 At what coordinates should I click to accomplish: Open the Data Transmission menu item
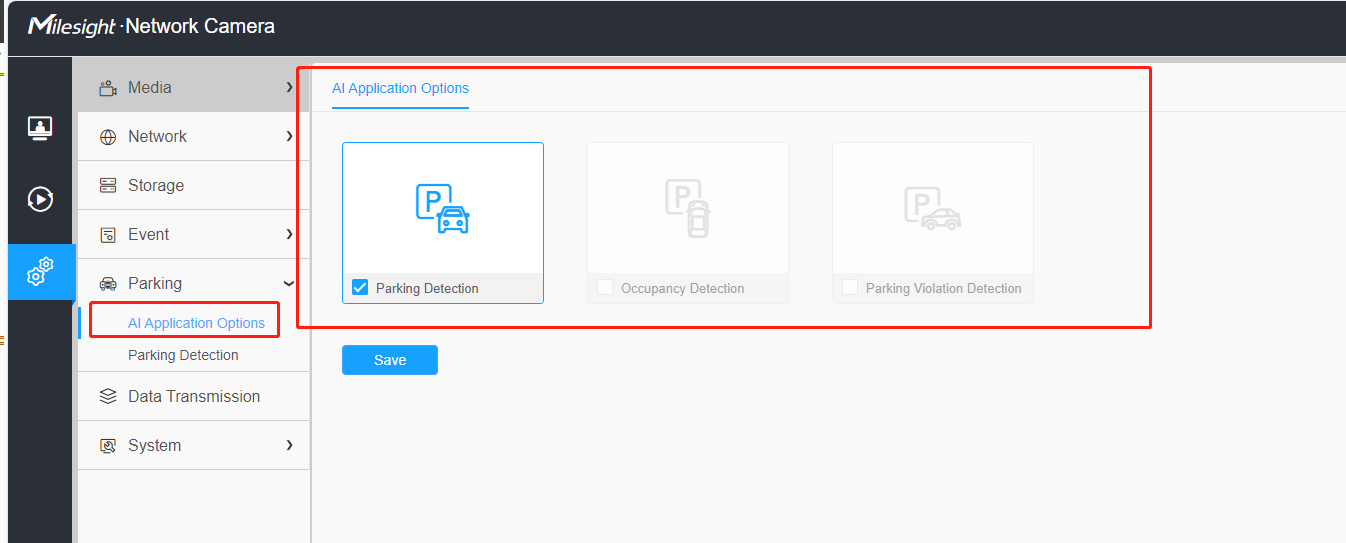194,397
